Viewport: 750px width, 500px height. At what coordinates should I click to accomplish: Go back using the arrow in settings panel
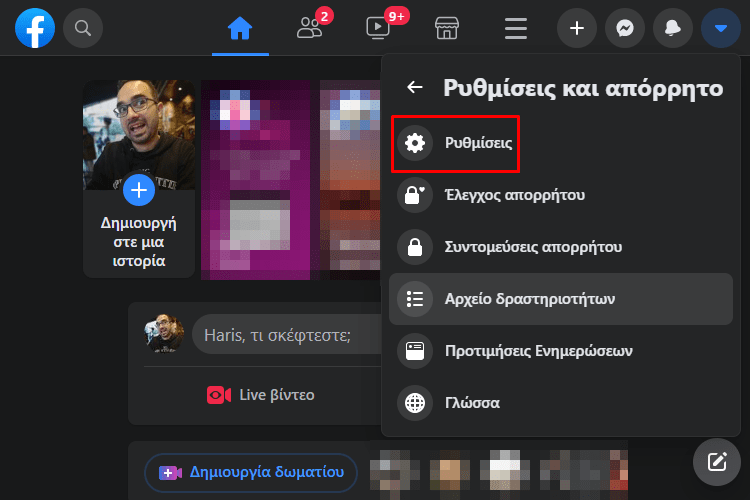(x=415, y=88)
